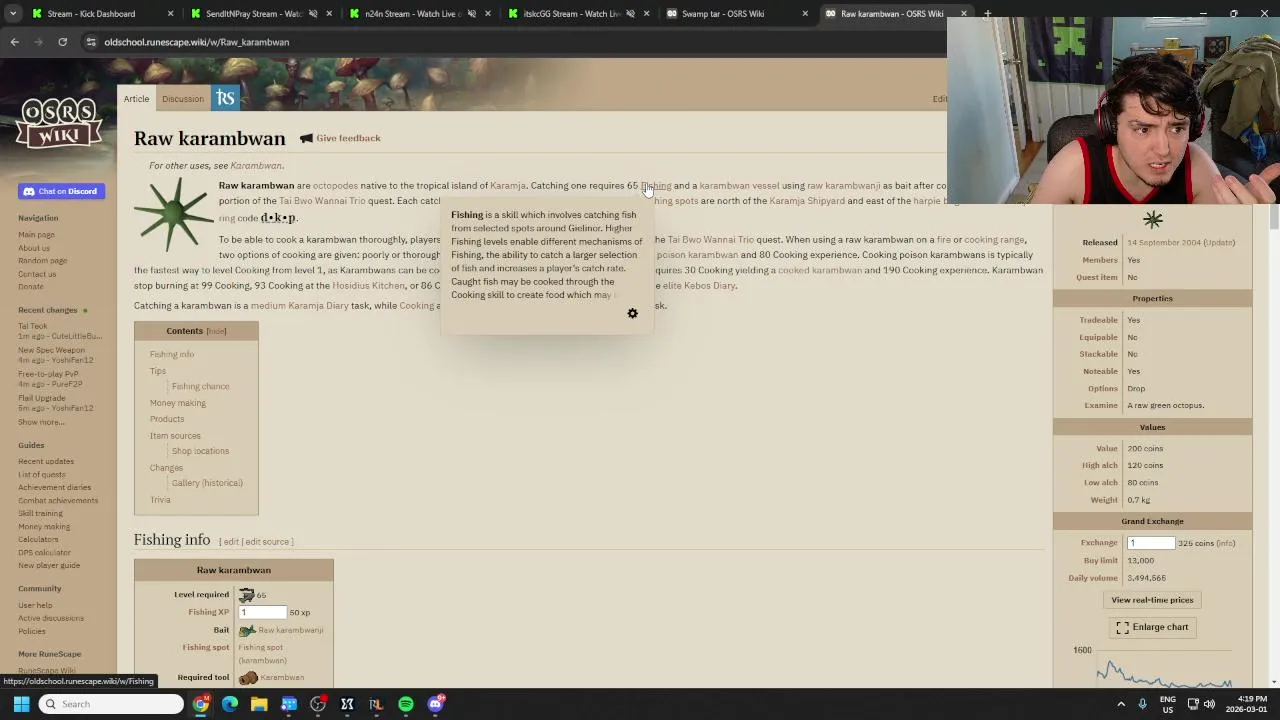The image size is (1280, 720).
Task: Open the Article tab
Action: 136,98
